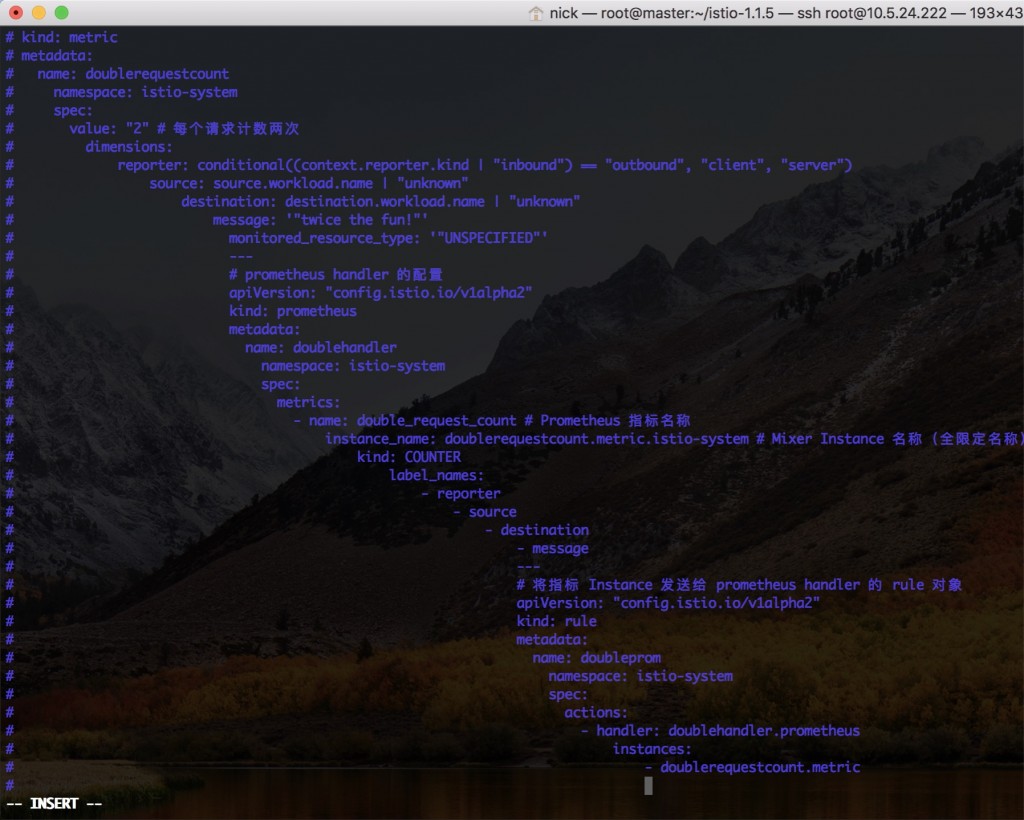Screen dimensions: 1024x820
Task: Click the 'actions:' line
Action: pyautogui.click(x=596, y=714)
